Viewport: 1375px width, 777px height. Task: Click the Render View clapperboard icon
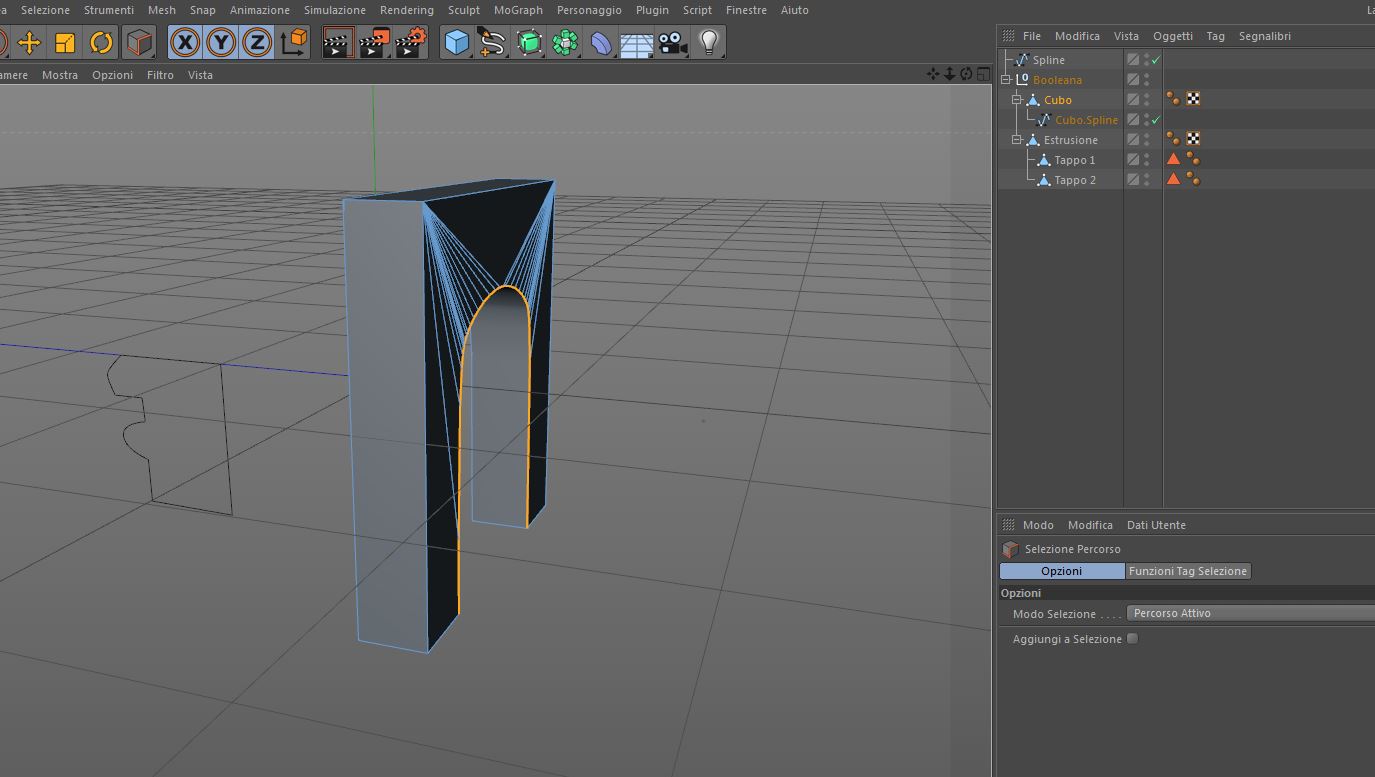(338, 42)
